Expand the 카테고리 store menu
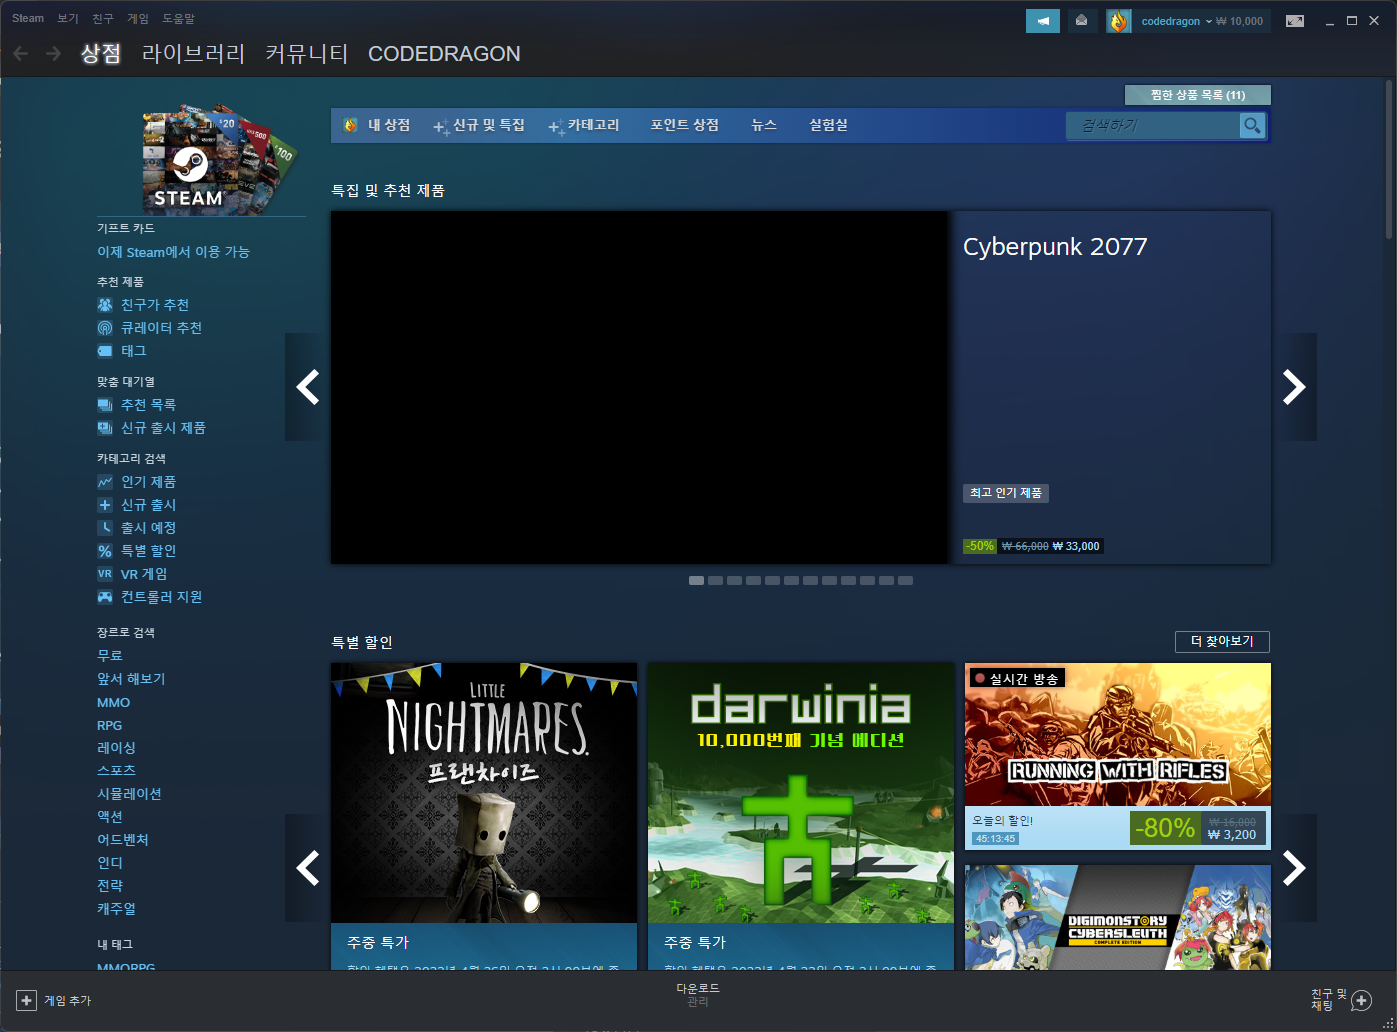Image resolution: width=1397 pixels, height=1032 pixels. (584, 125)
